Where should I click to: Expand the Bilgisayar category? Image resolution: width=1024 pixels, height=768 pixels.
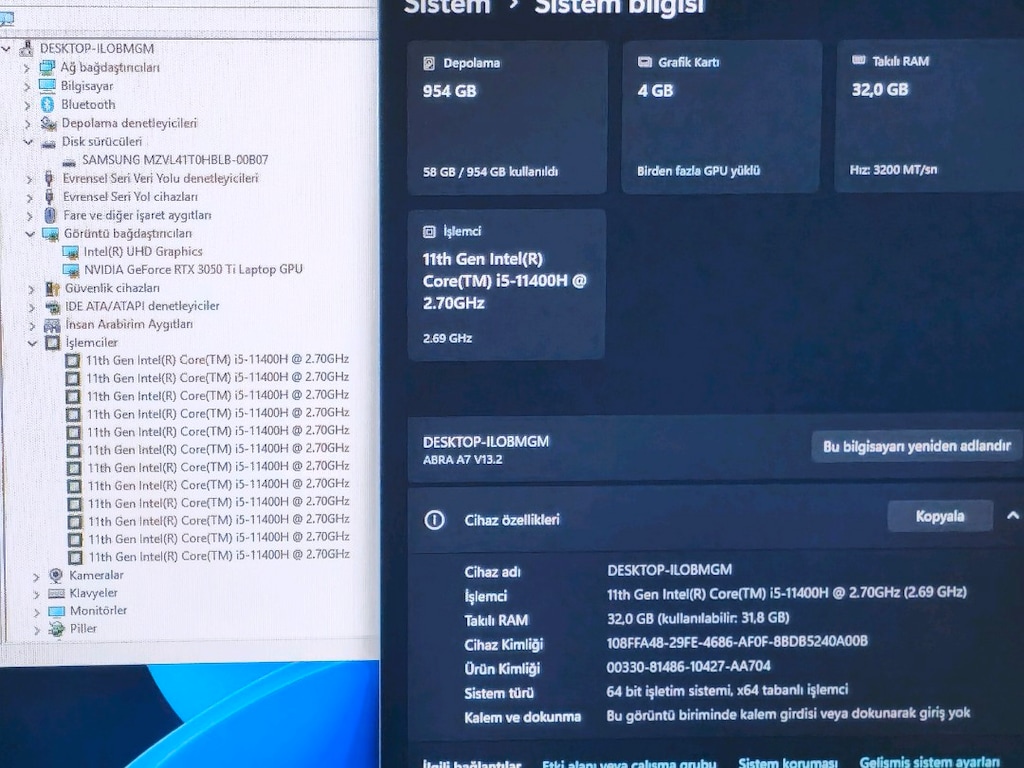pyautogui.click(x=27, y=86)
